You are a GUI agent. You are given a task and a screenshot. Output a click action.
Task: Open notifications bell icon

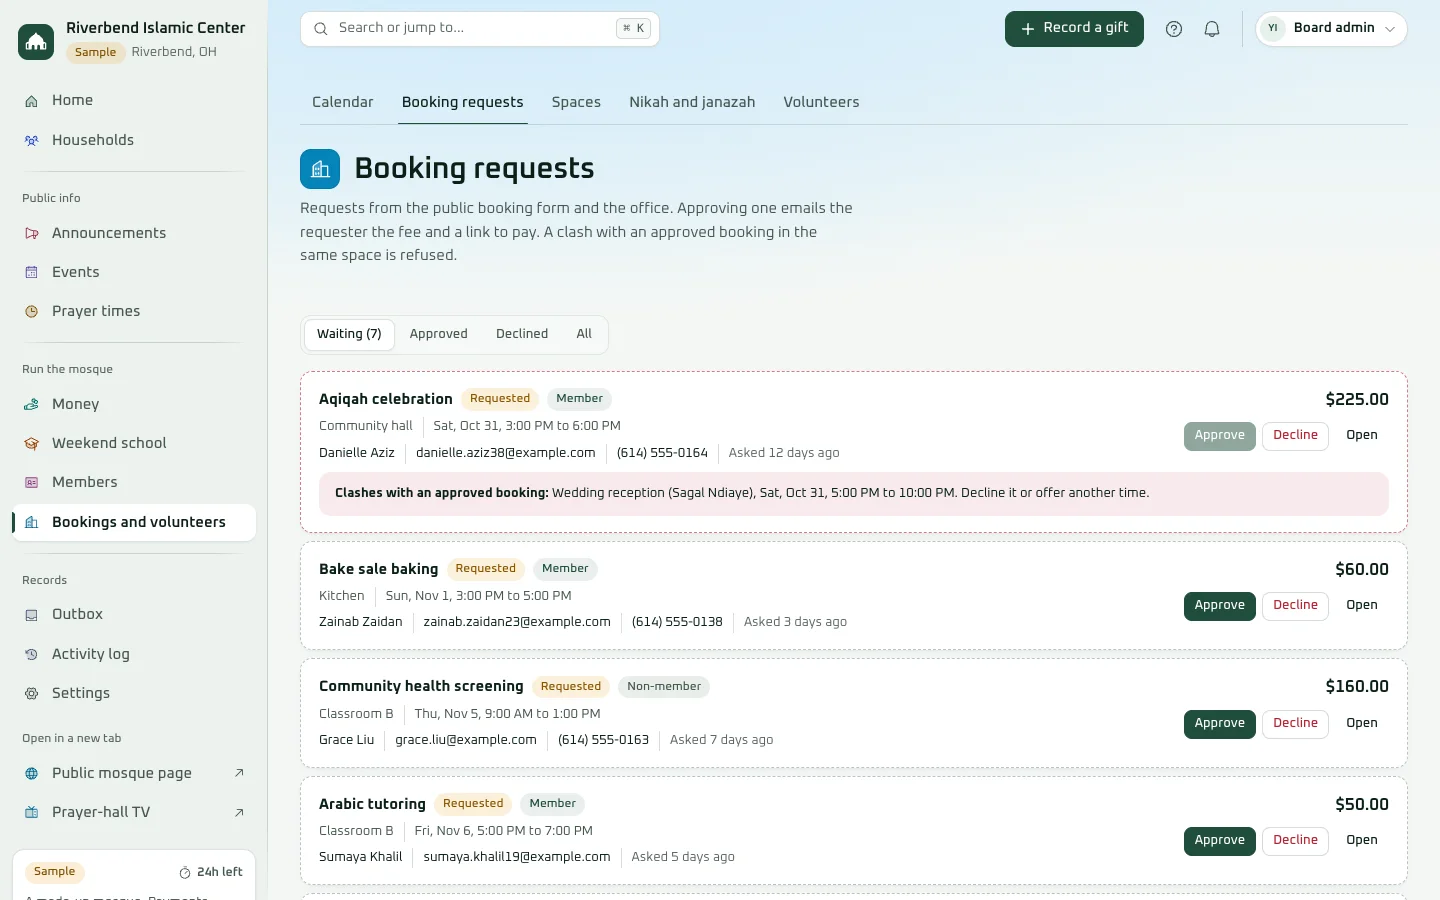[1212, 29]
